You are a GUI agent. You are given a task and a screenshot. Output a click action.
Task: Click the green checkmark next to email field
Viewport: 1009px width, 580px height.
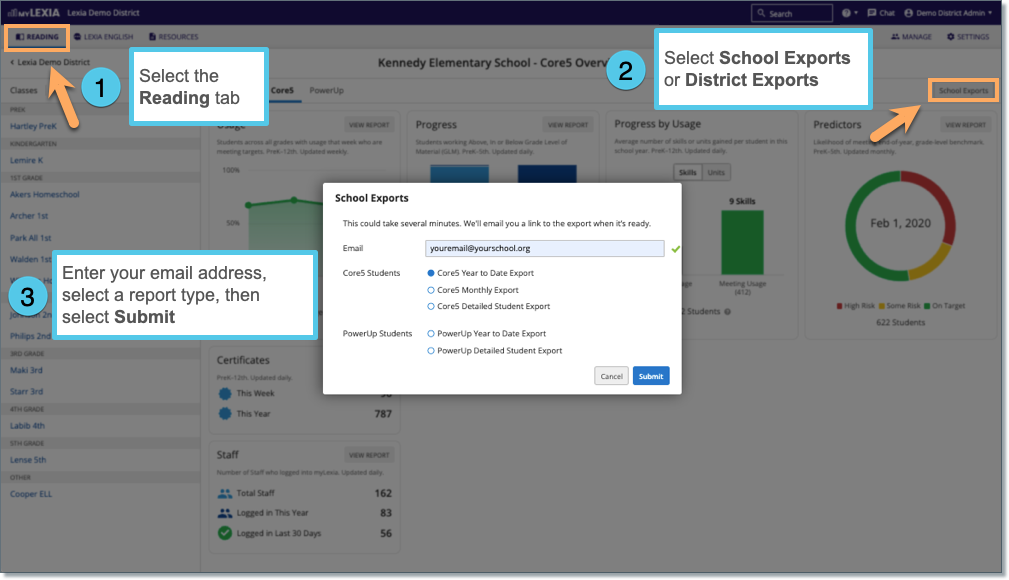(676, 248)
